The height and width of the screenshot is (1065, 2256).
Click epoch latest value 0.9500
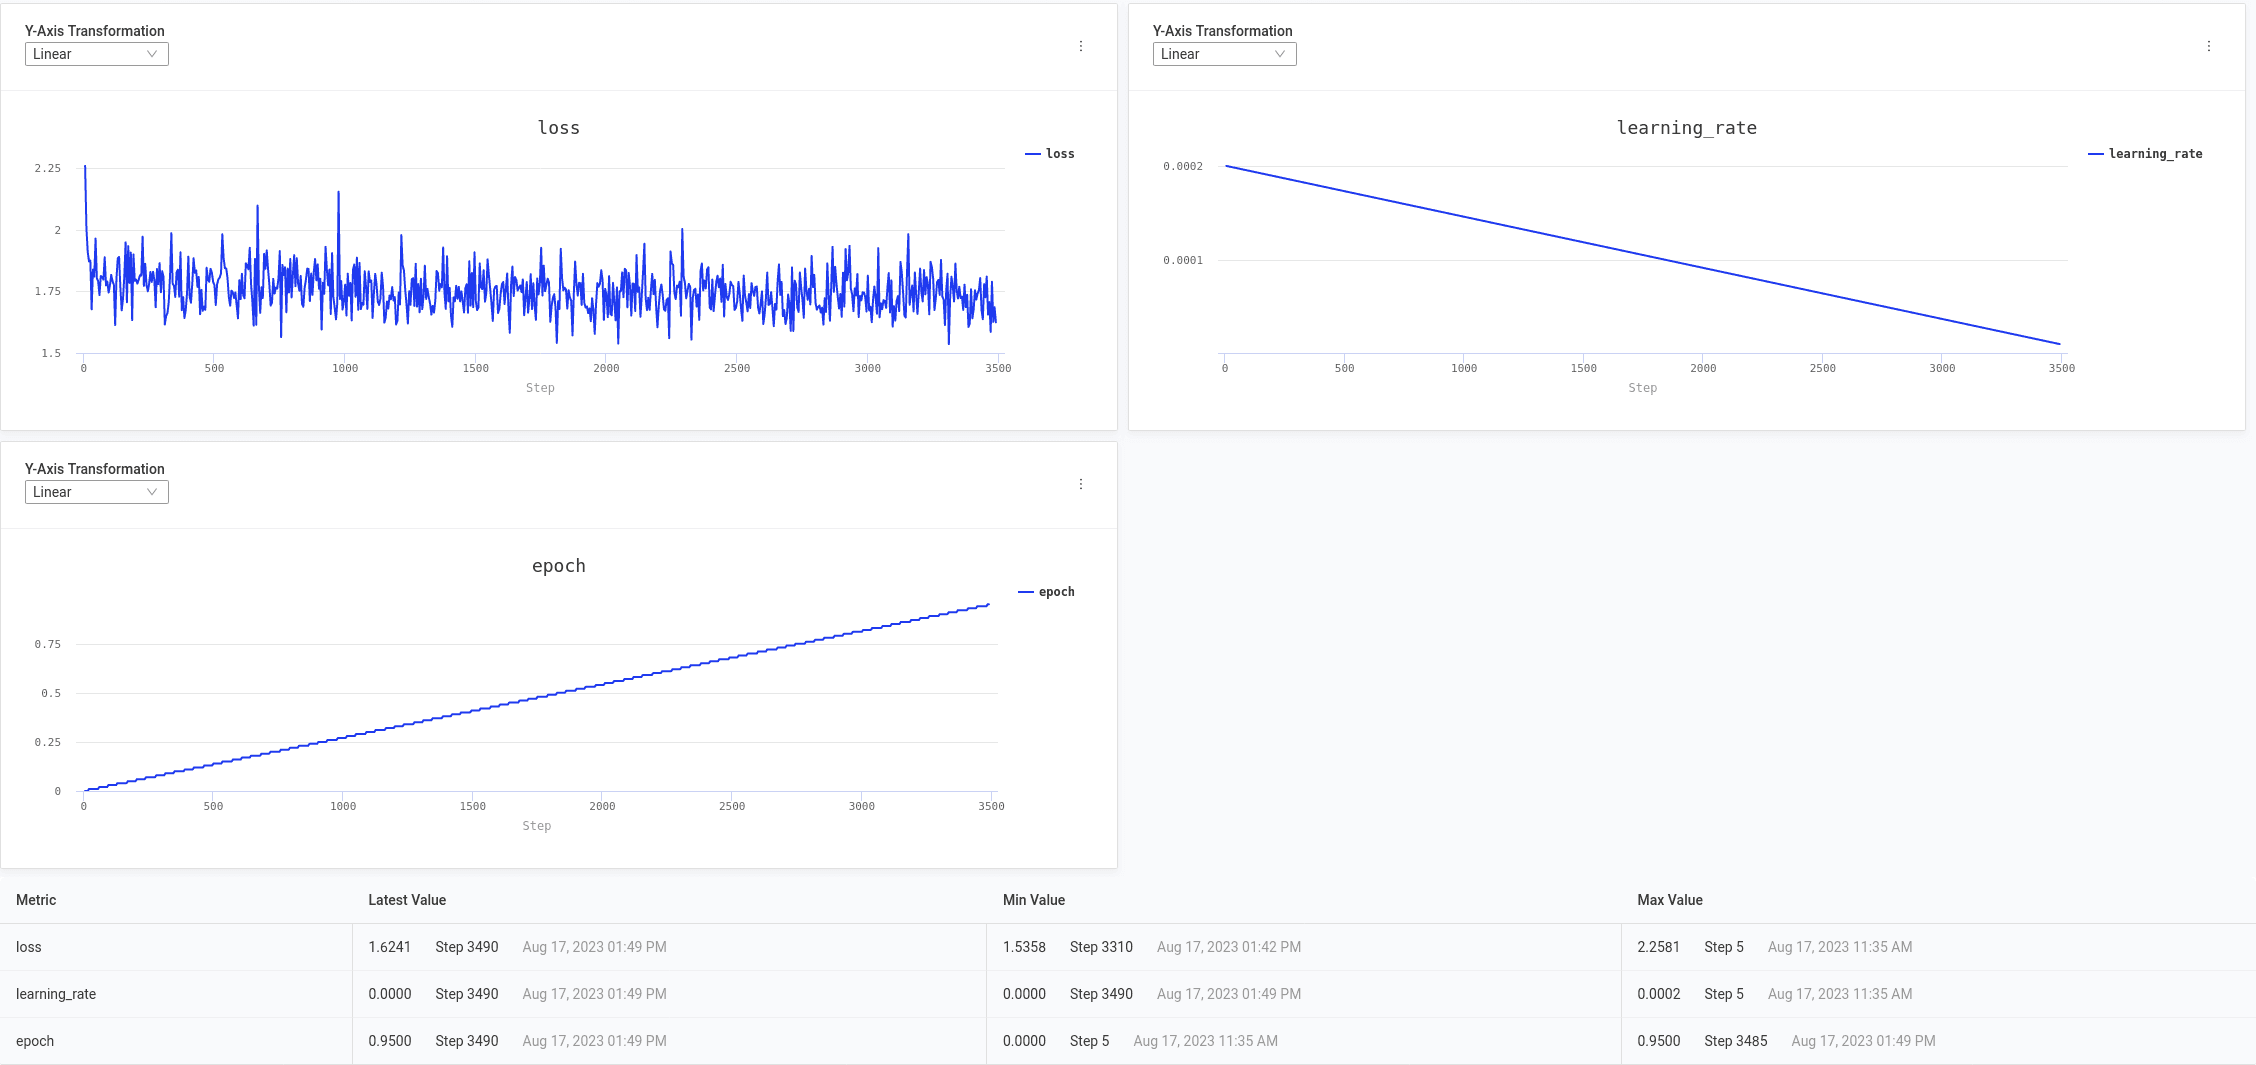pos(390,1041)
